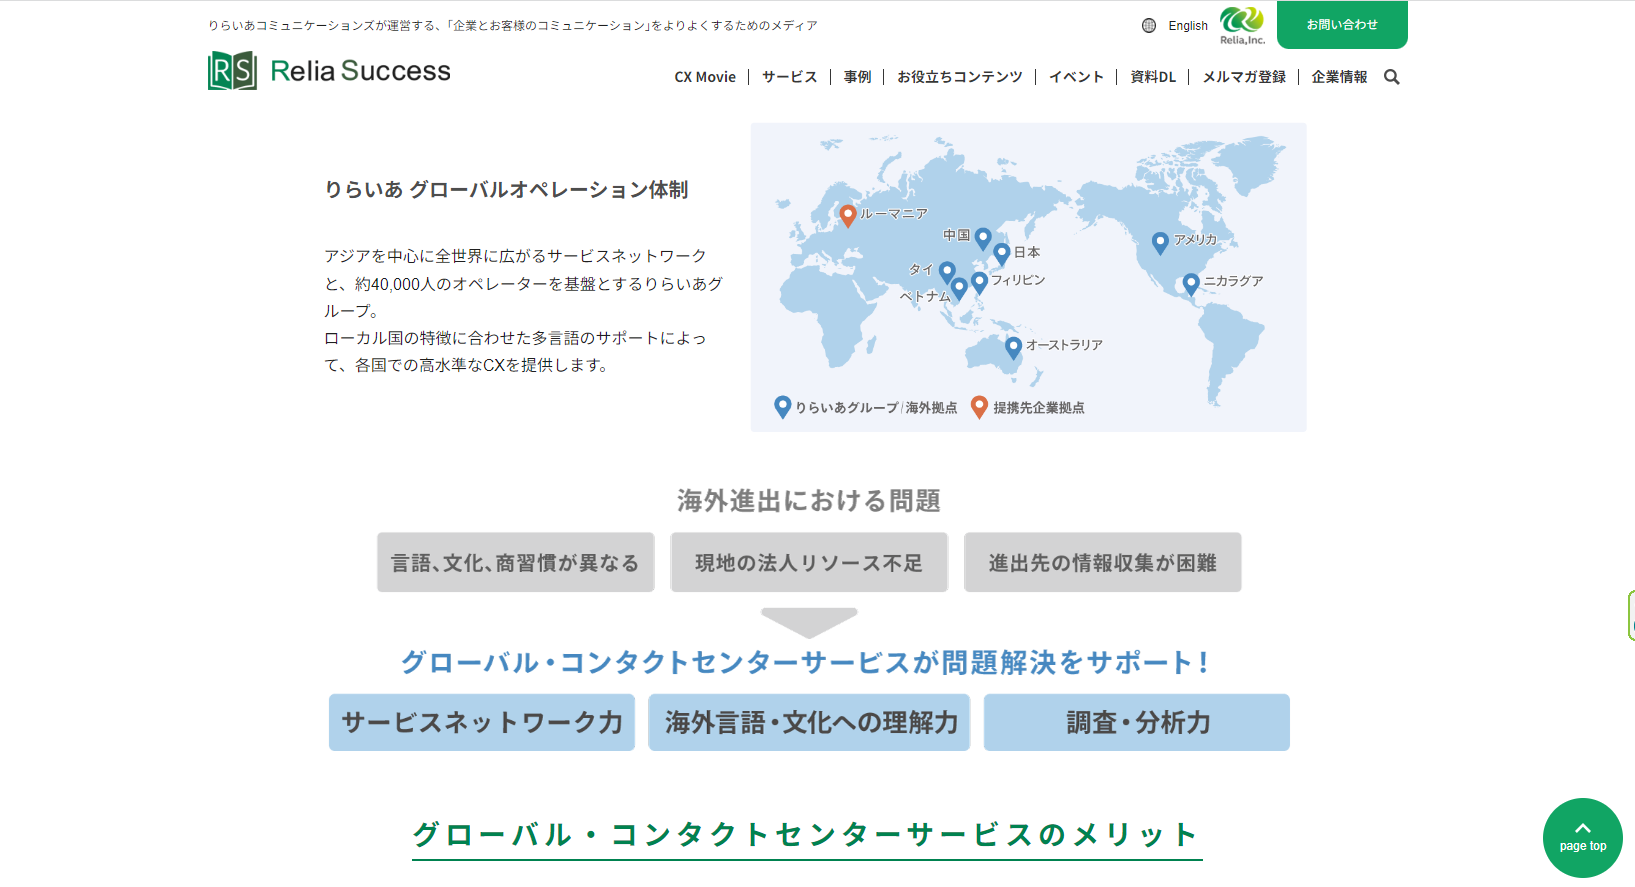
Task: Click the りらいあ グローバルオペレーション体制 heading
Action: coord(506,190)
